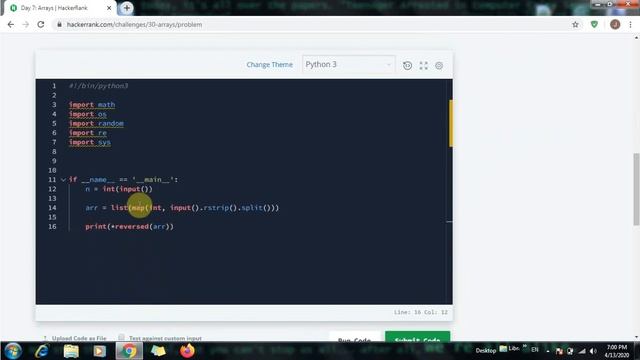640x360 pixels.
Task: Click the green Submit Code button
Action: tap(417, 337)
